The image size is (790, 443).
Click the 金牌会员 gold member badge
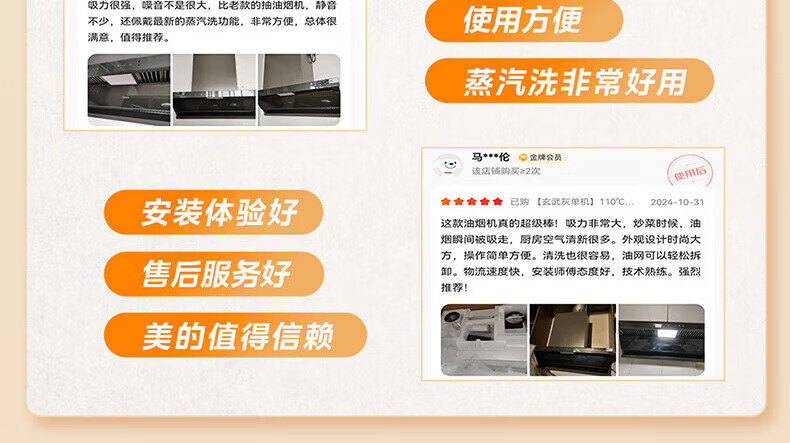pyautogui.click(x=542, y=157)
